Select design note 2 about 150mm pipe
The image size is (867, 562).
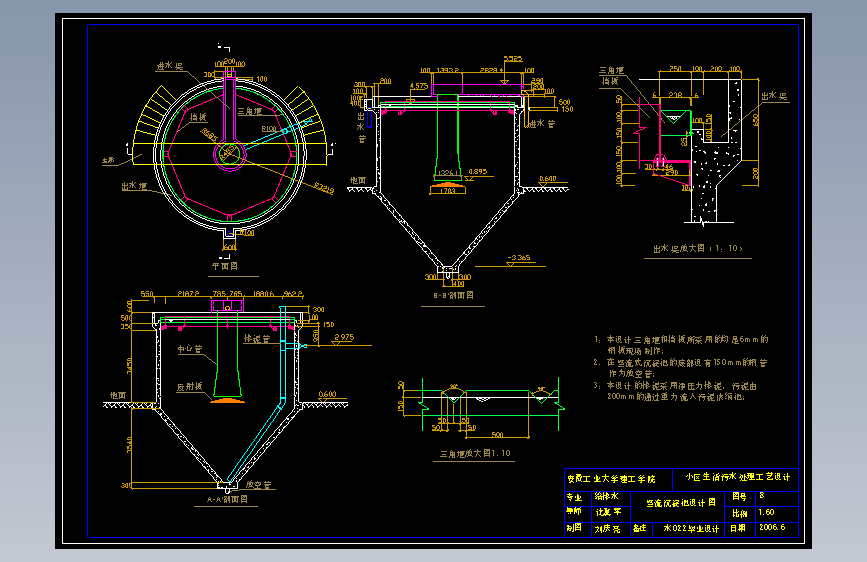pyautogui.click(x=681, y=368)
